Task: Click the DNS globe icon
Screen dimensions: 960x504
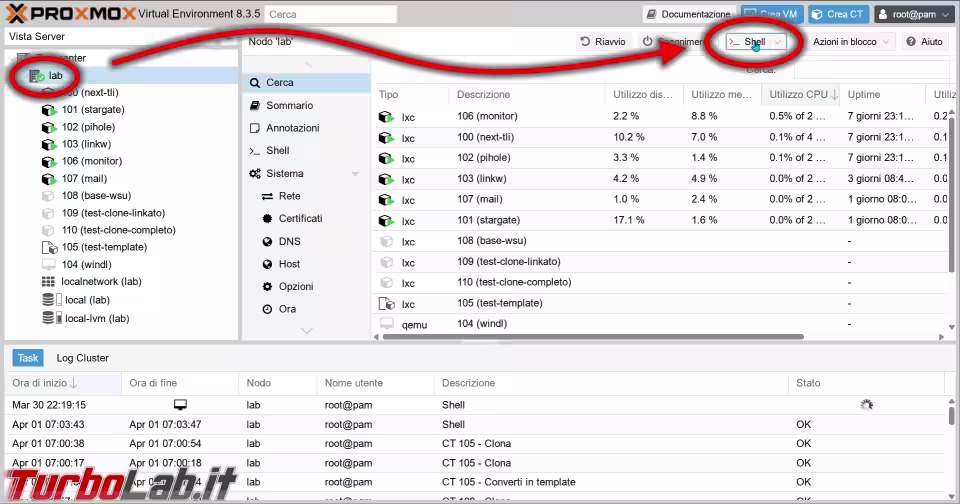Action: coord(267,242)
